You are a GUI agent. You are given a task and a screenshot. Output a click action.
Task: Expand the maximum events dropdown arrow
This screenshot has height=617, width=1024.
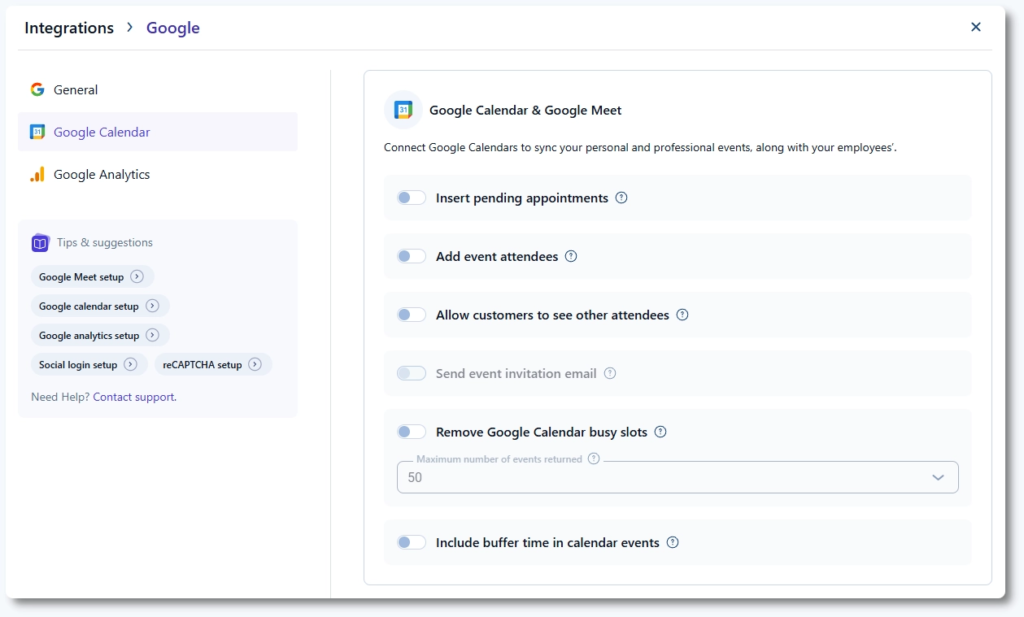(938, 478)
